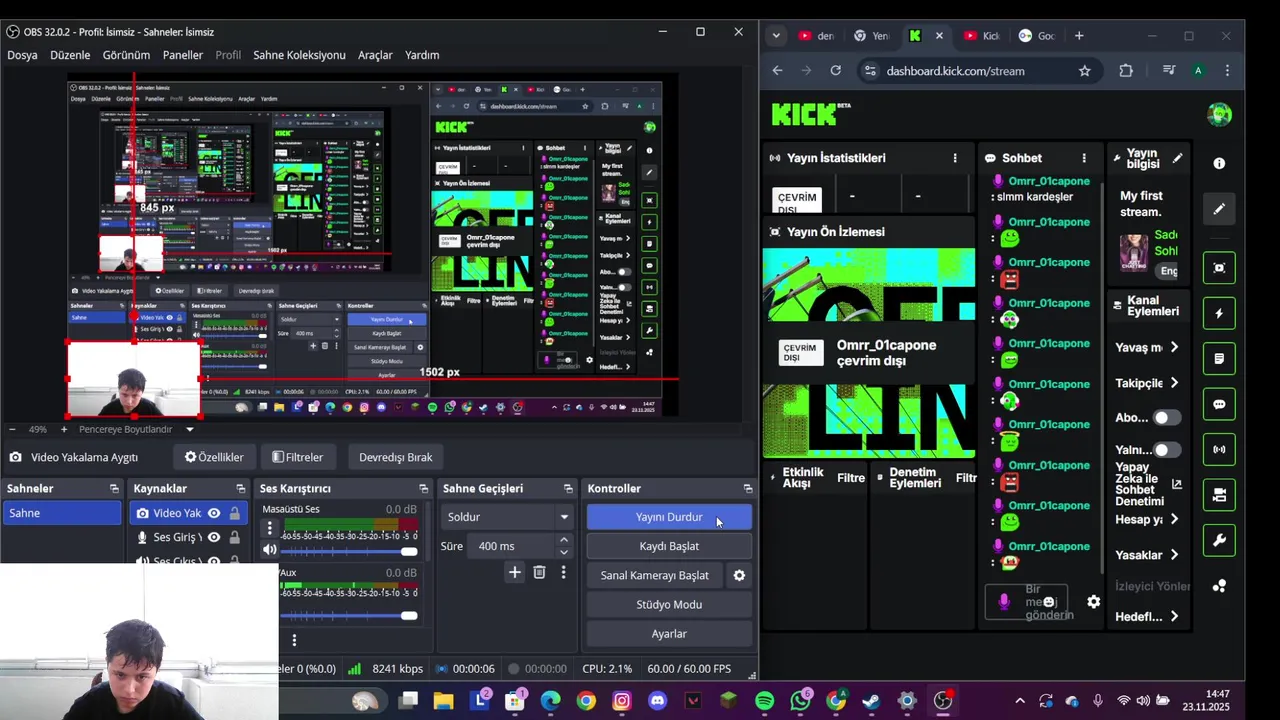The width and height of the screenshot is (1280, 720).
Task: Open chat settings gear in Sohbet panel
Action: pyautogui.click(x=1094, y=602)
